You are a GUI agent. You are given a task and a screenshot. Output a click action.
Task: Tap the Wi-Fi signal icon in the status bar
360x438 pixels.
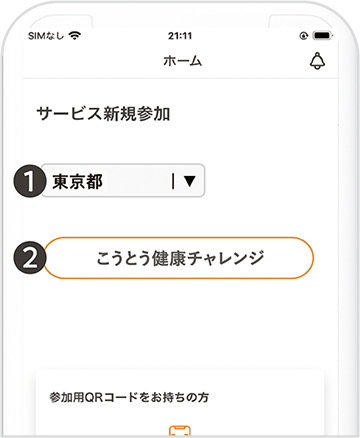pyautogui.click(x=75, y=36)
